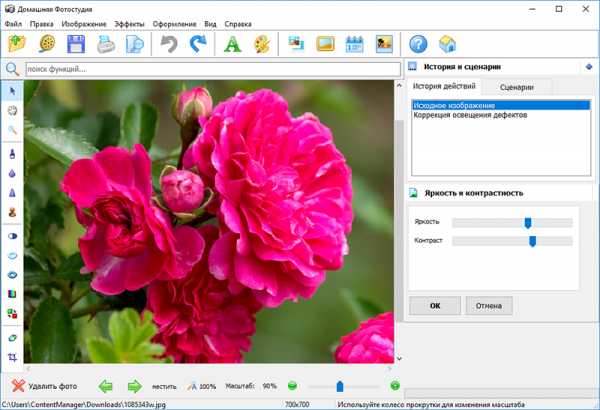Select the stamp clone tool
This screenshot has height=410, width=600.
pos(12,212)
